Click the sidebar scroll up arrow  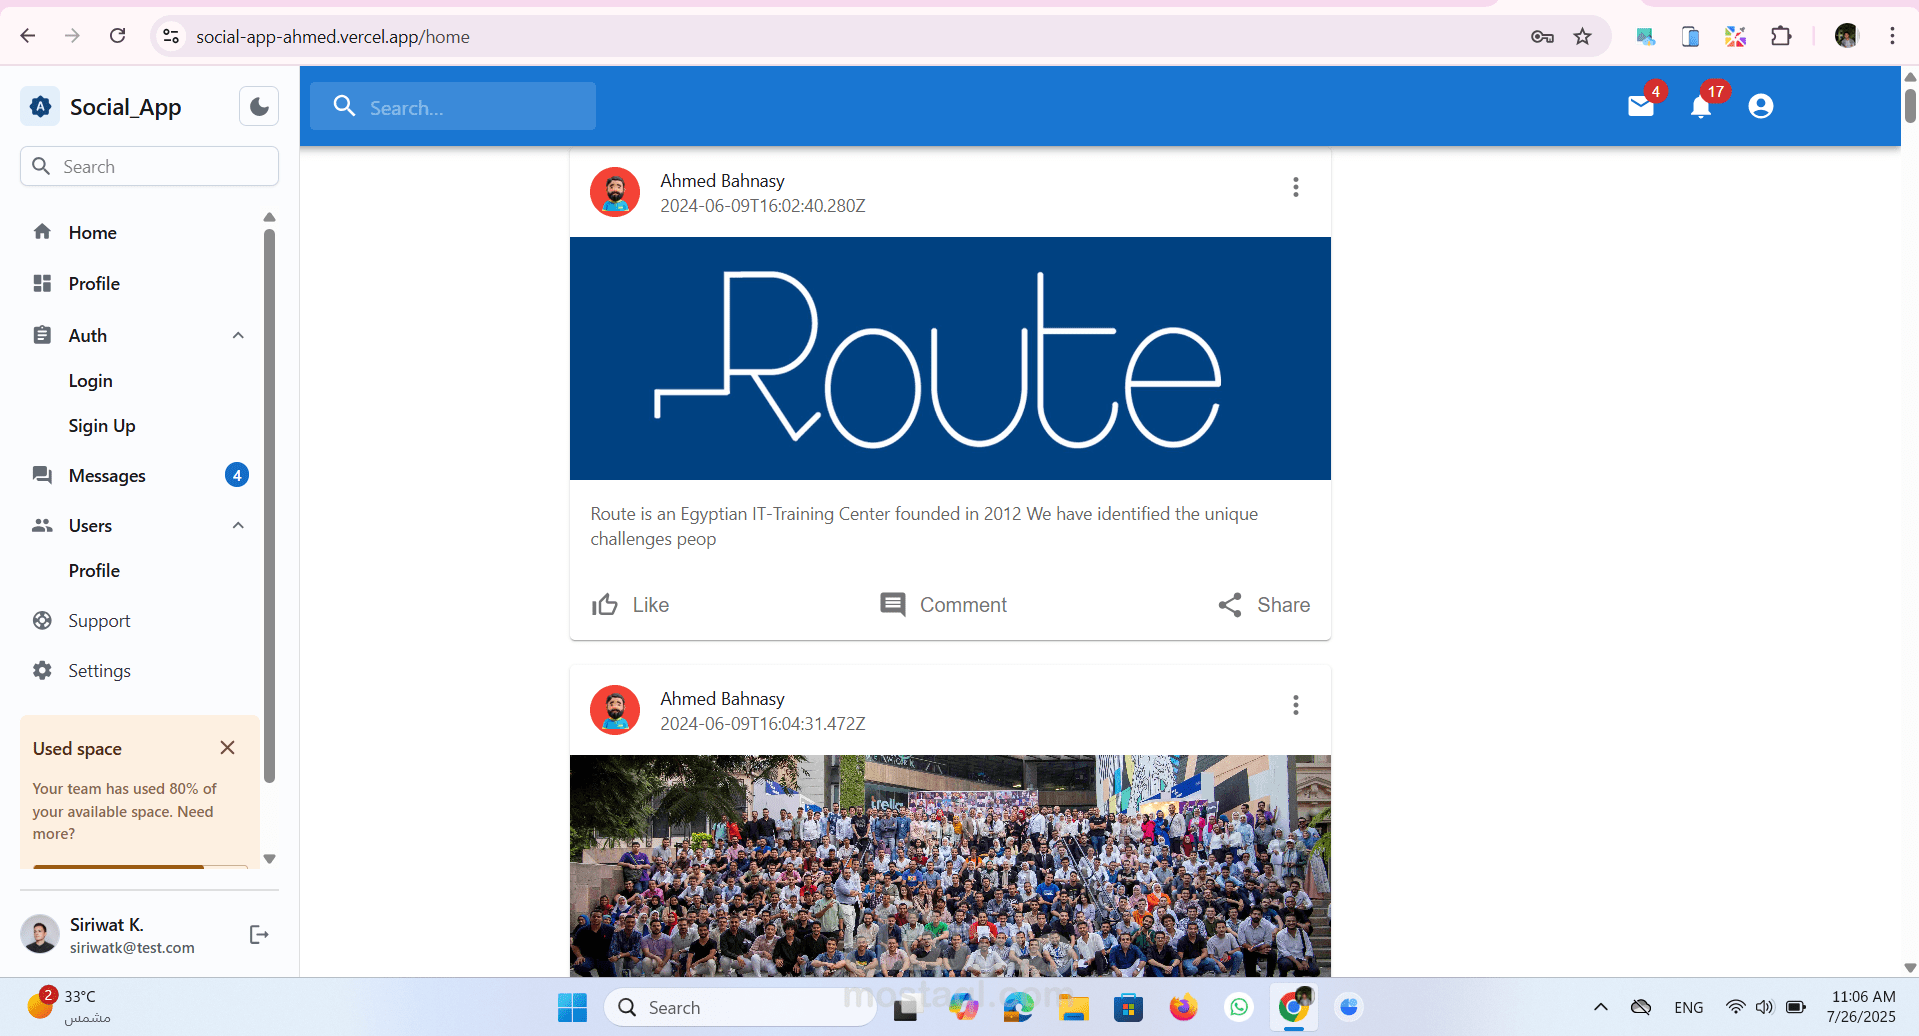coord(269,217)
